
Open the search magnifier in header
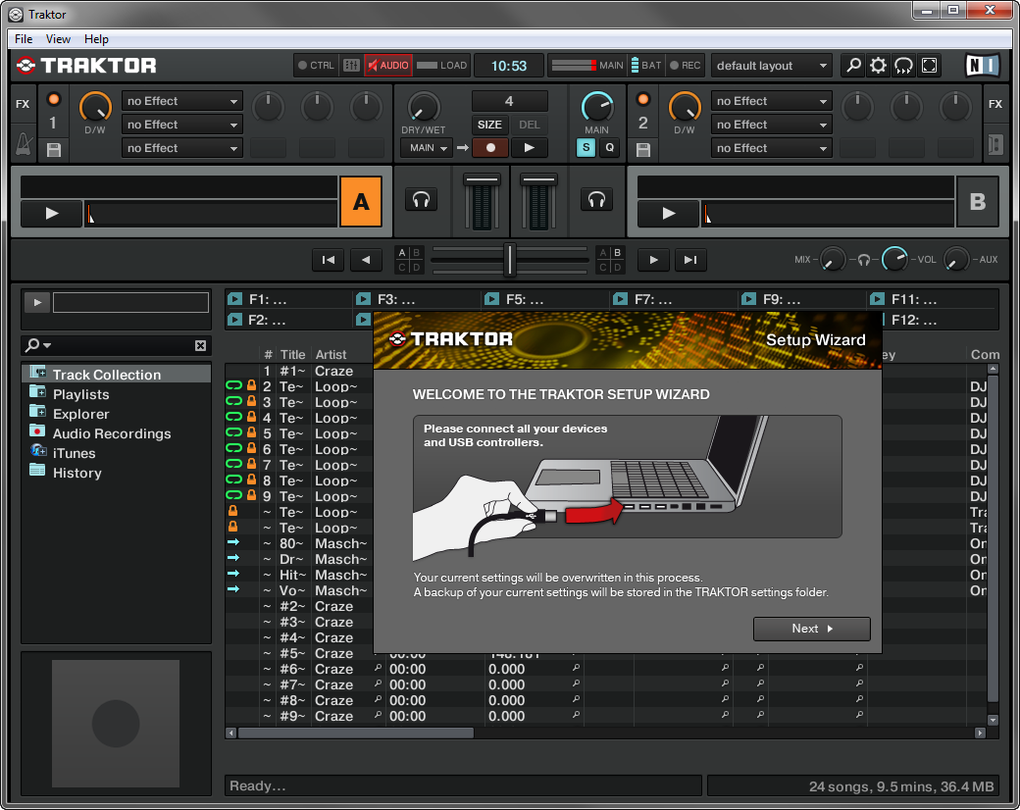coord(853,65)
